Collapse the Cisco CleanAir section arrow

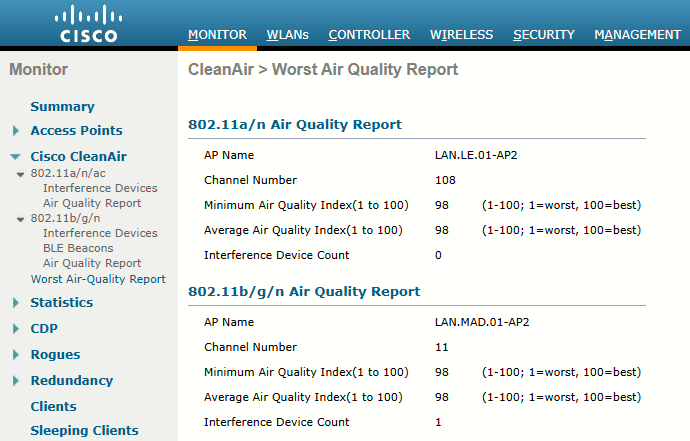pyautogui.click(x=15, y=157)
